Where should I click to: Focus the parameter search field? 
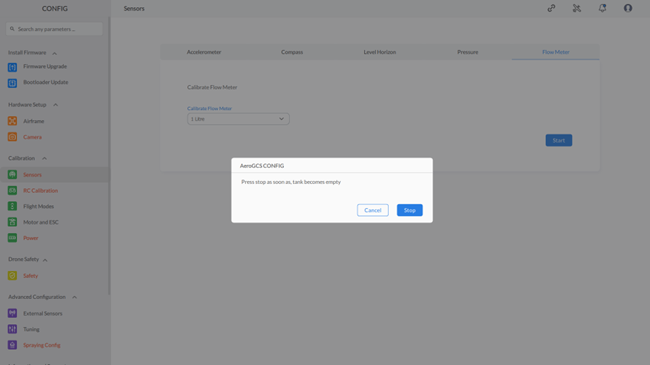[54, 29]
